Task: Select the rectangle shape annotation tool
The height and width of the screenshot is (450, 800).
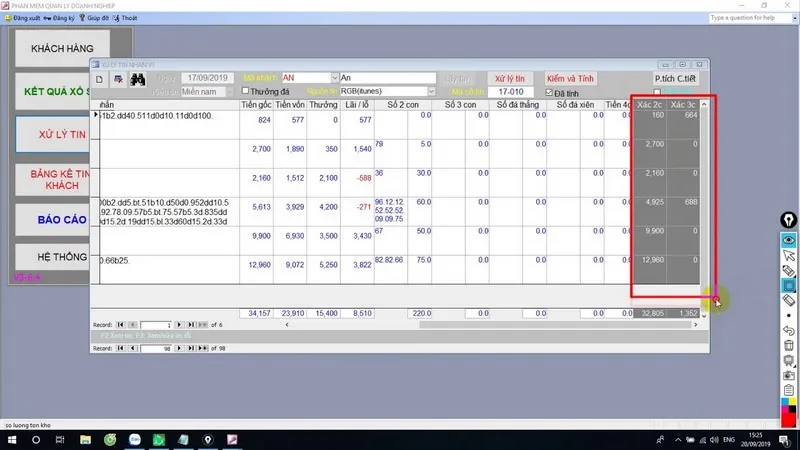Action: pos(788,285)
